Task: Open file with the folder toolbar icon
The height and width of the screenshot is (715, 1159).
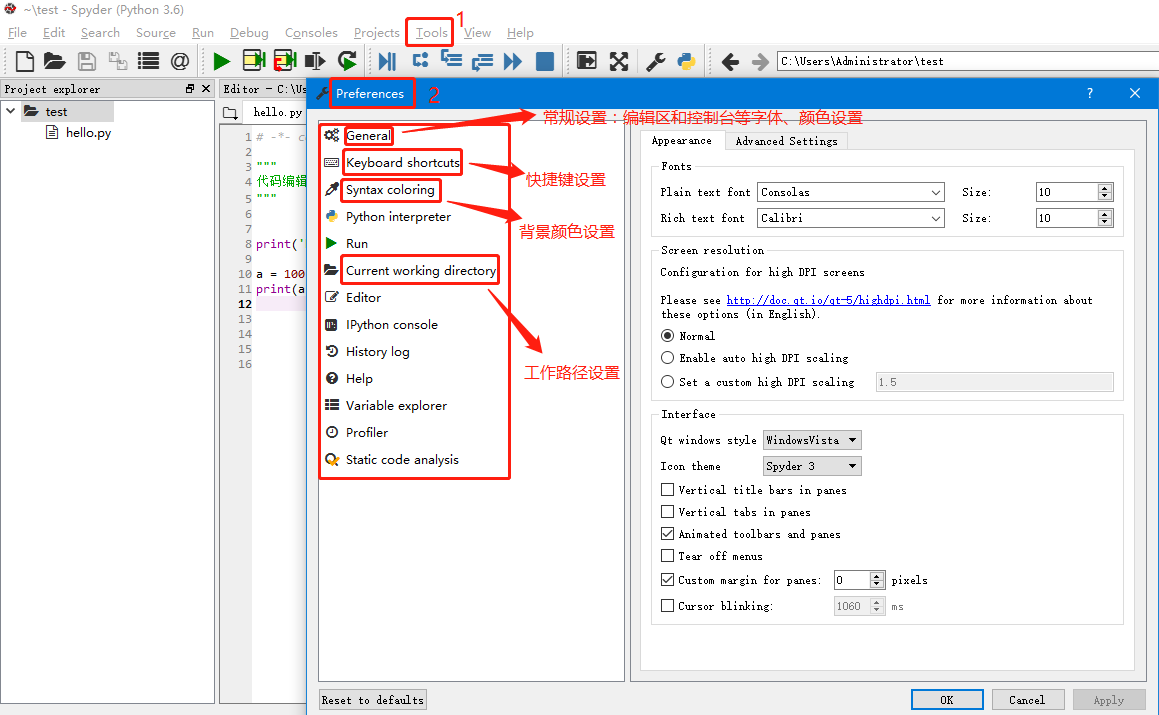Action: tap(55, 61)
